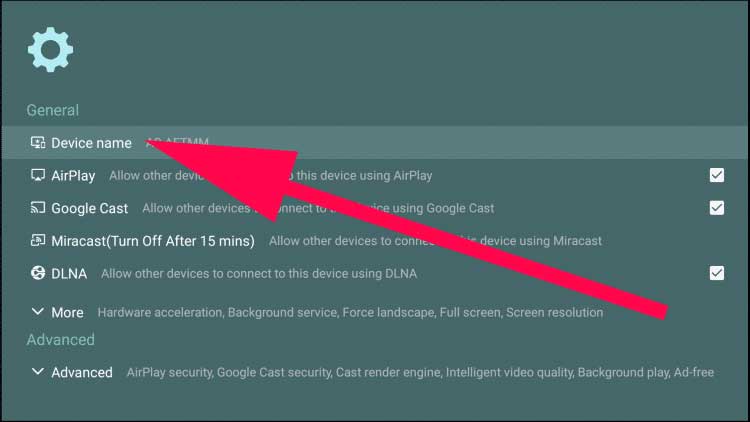
Task: Disable the AirPlay checkbox
Action: (x=717, y=175)
